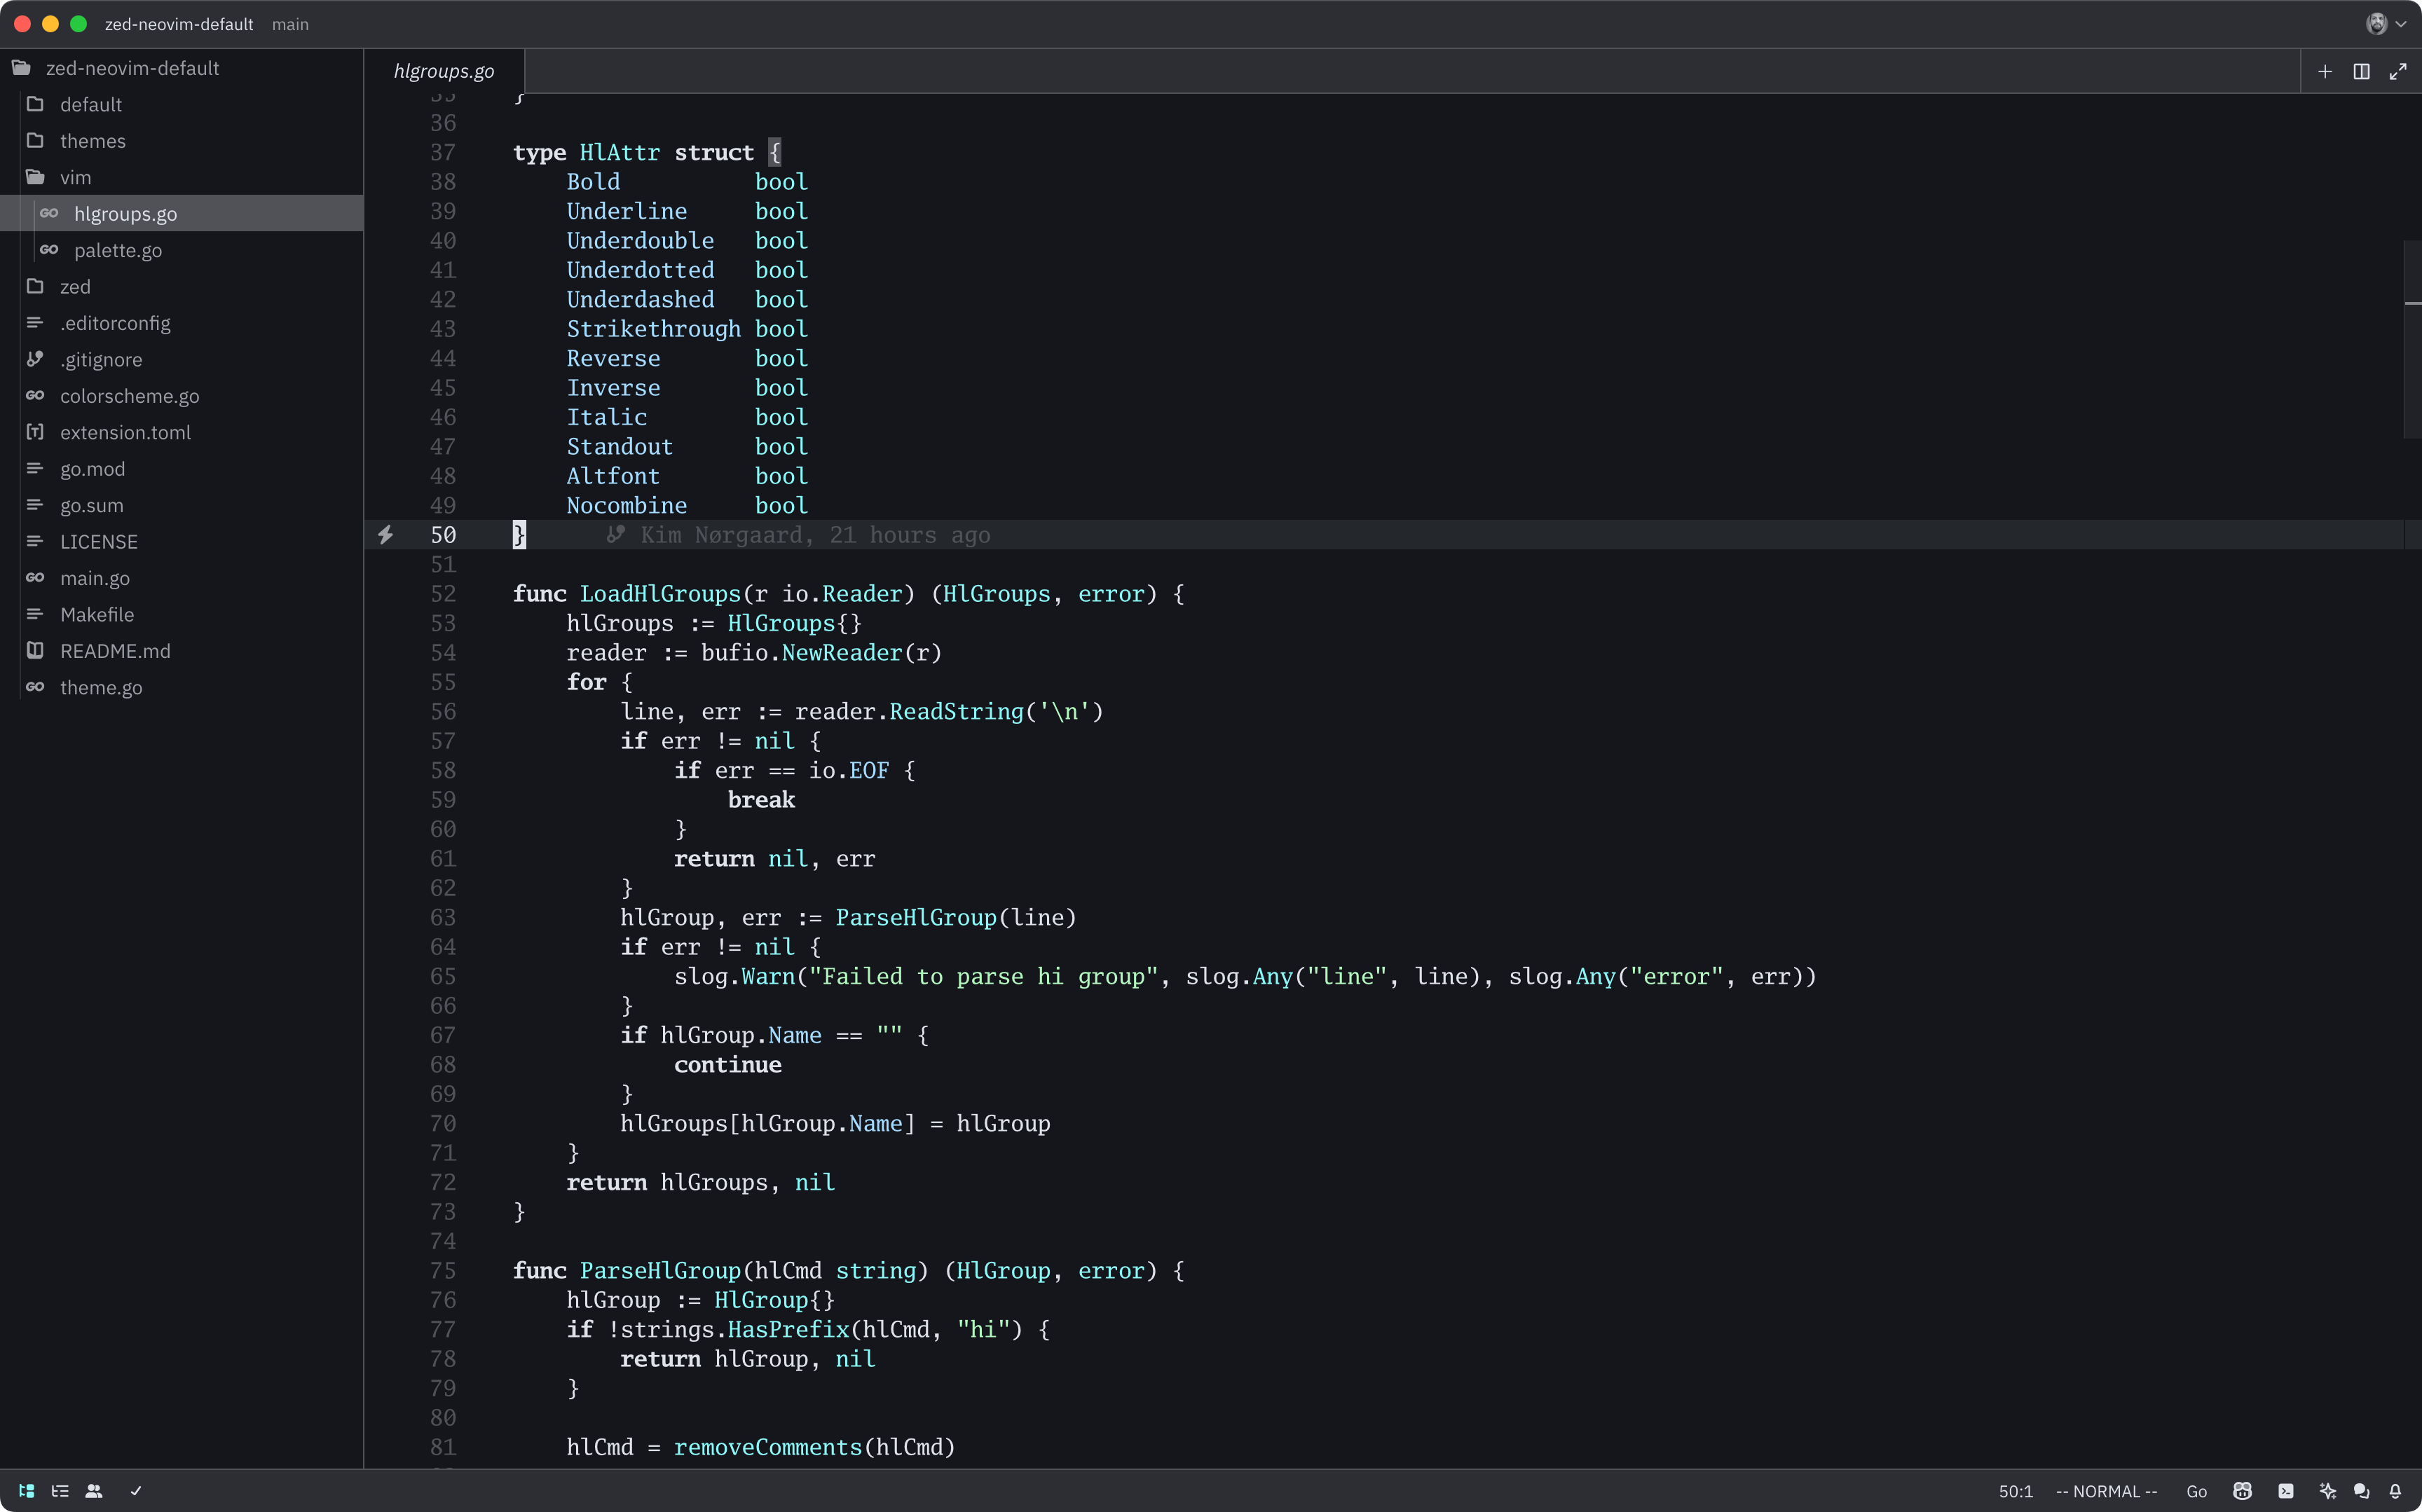Toggle the Outline Panel icon

coord(60,1491)
